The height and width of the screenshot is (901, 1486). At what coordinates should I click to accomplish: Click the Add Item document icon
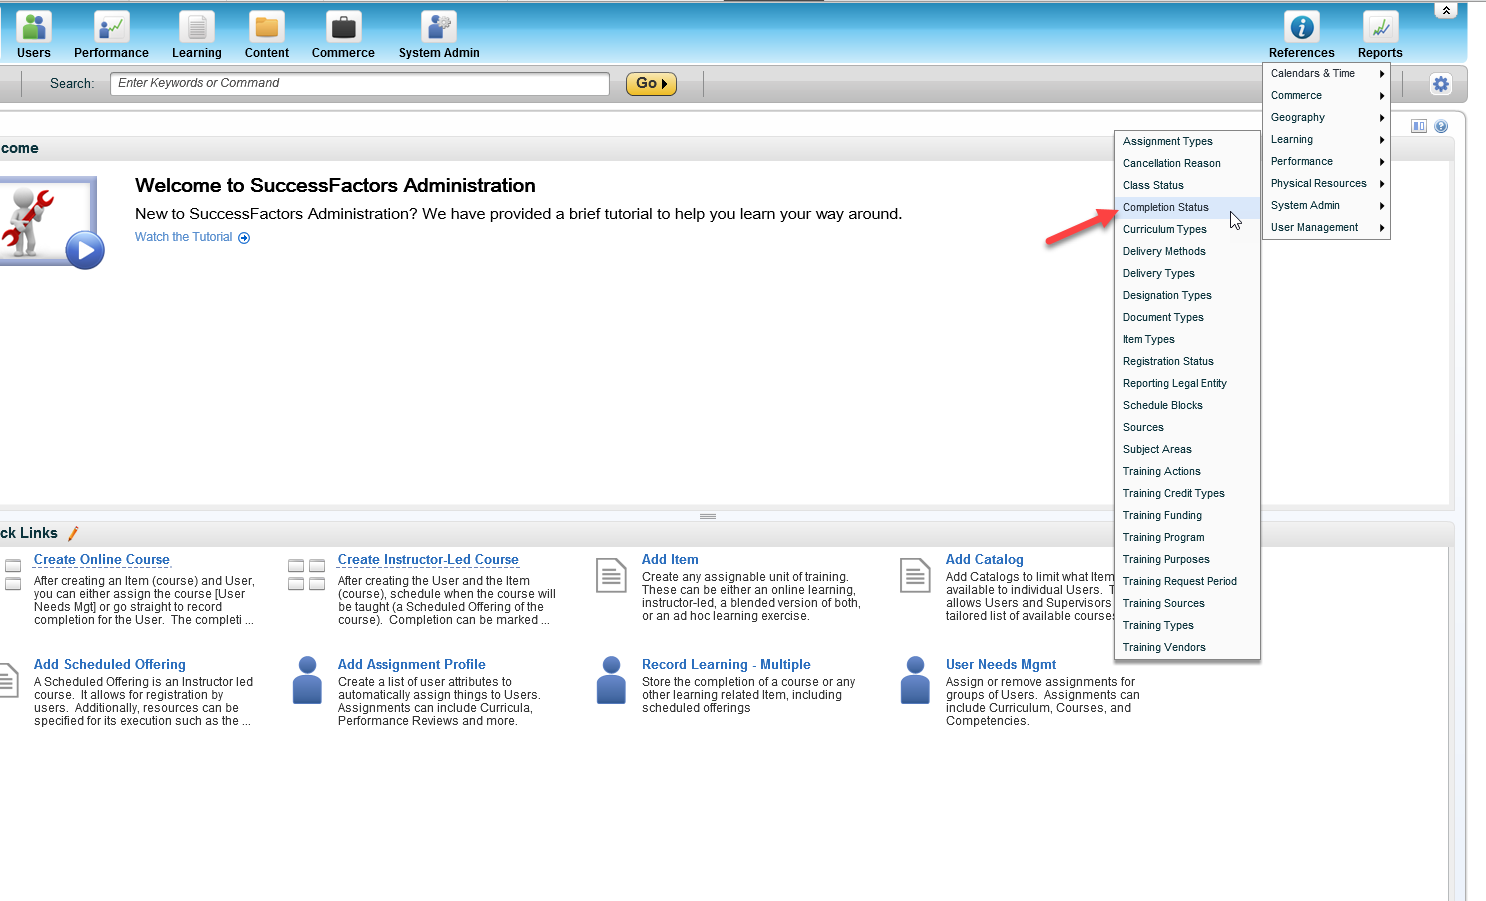pos(611,575)
